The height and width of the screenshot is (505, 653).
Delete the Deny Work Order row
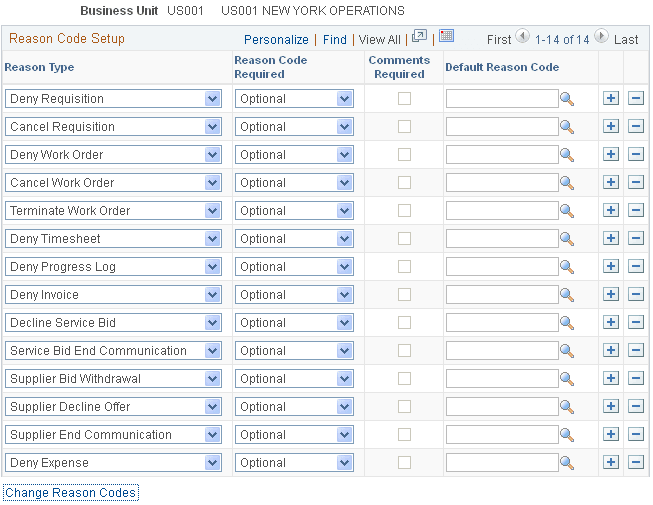point(635,155)
